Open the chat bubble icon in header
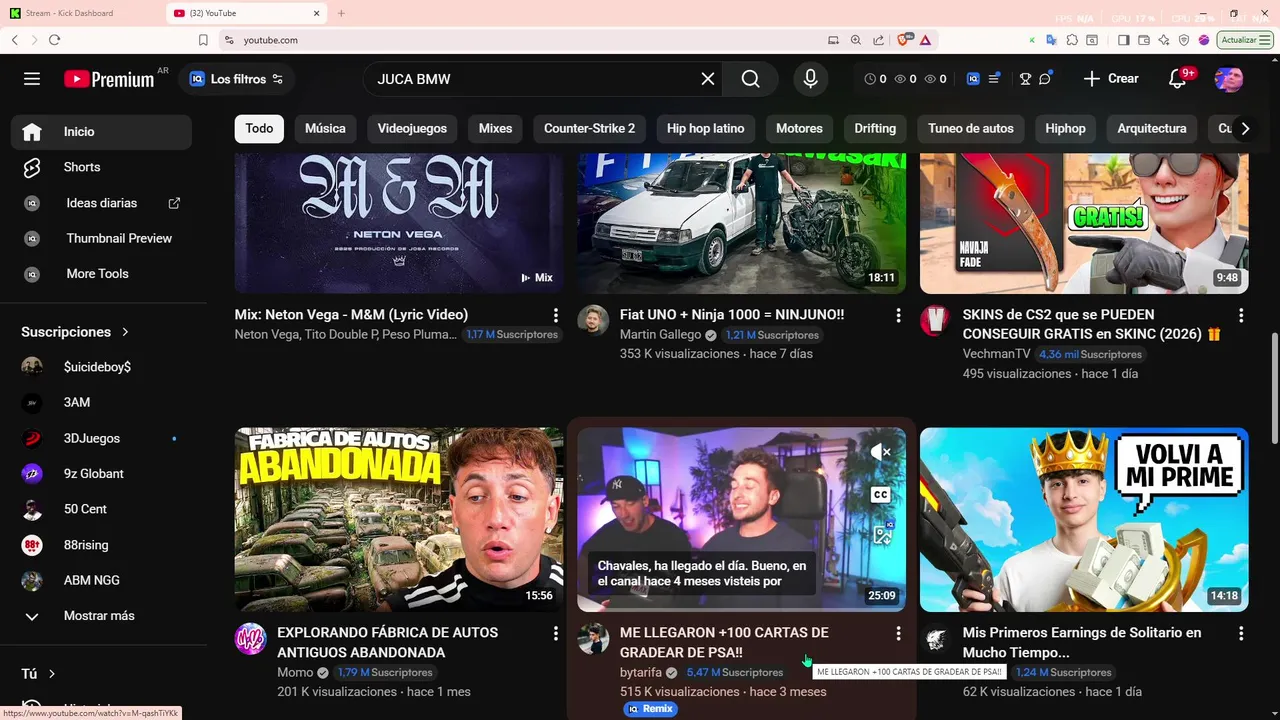 point(1046,79)
